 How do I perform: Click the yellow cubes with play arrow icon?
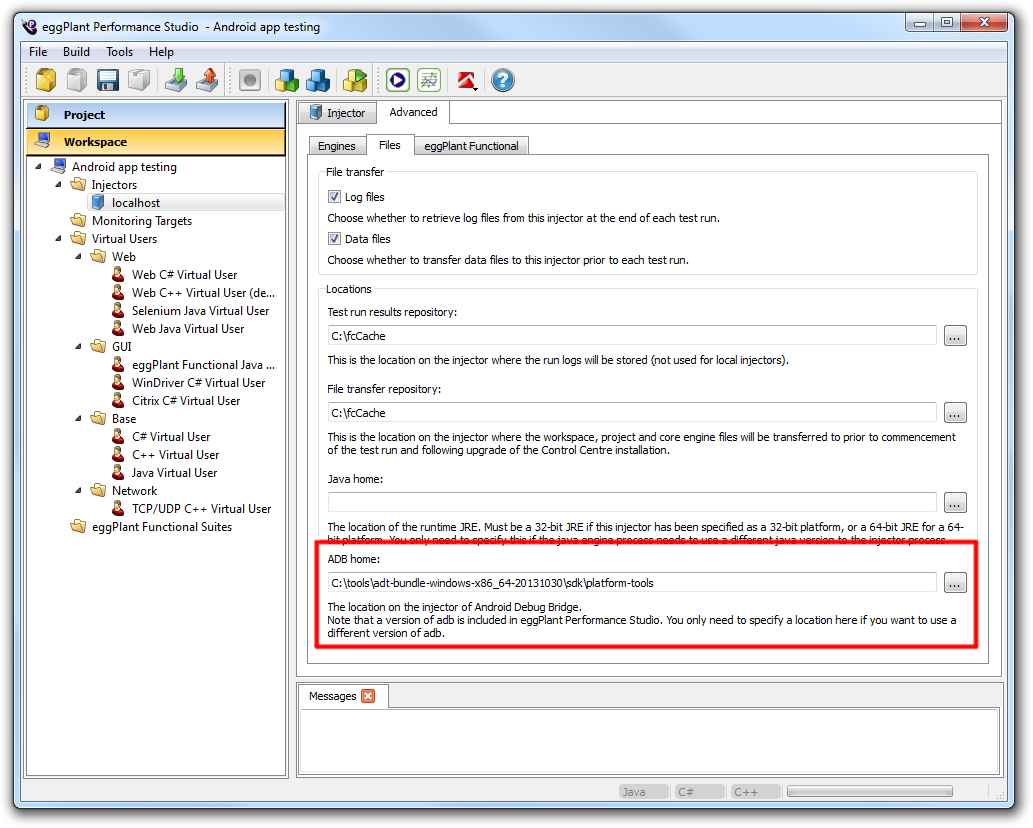[355, 80]
